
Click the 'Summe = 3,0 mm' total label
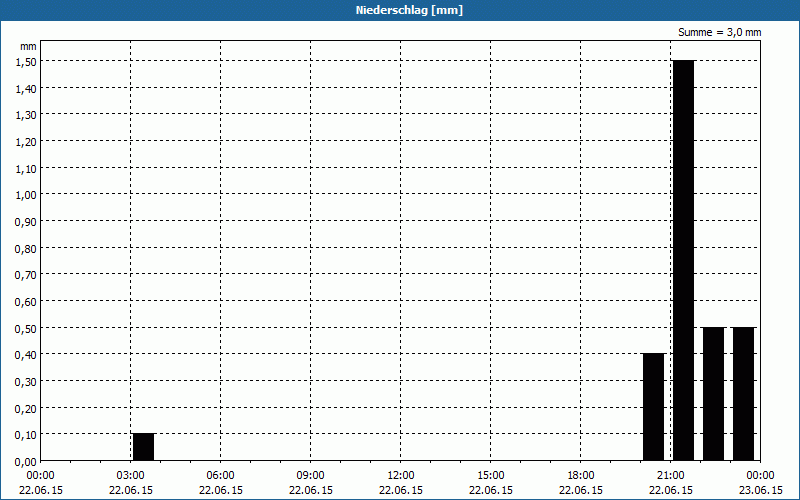719,32
